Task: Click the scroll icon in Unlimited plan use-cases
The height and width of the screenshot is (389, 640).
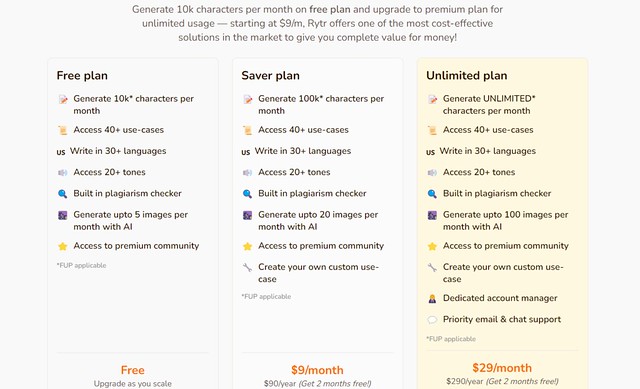Action: tap(432, 130)
